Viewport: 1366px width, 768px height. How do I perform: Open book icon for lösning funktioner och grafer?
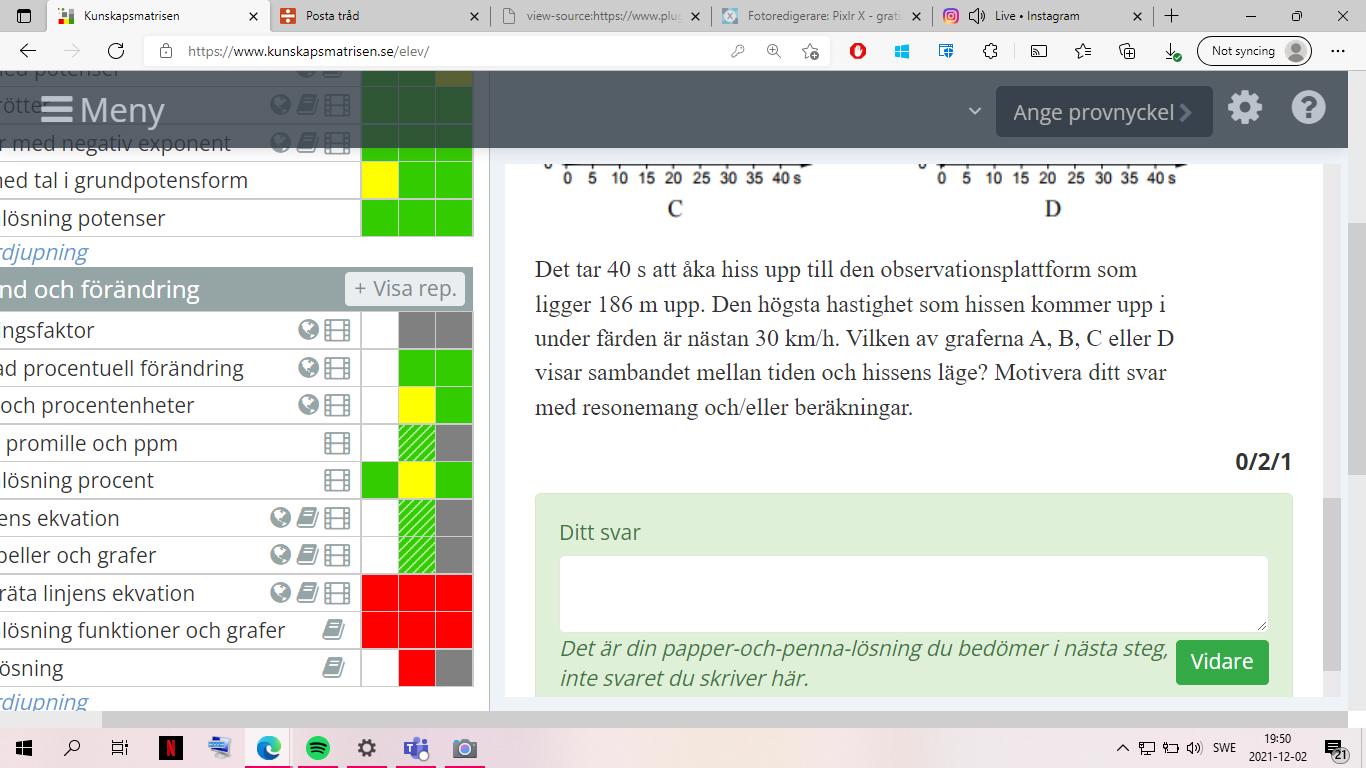click(x=333, y=630)
